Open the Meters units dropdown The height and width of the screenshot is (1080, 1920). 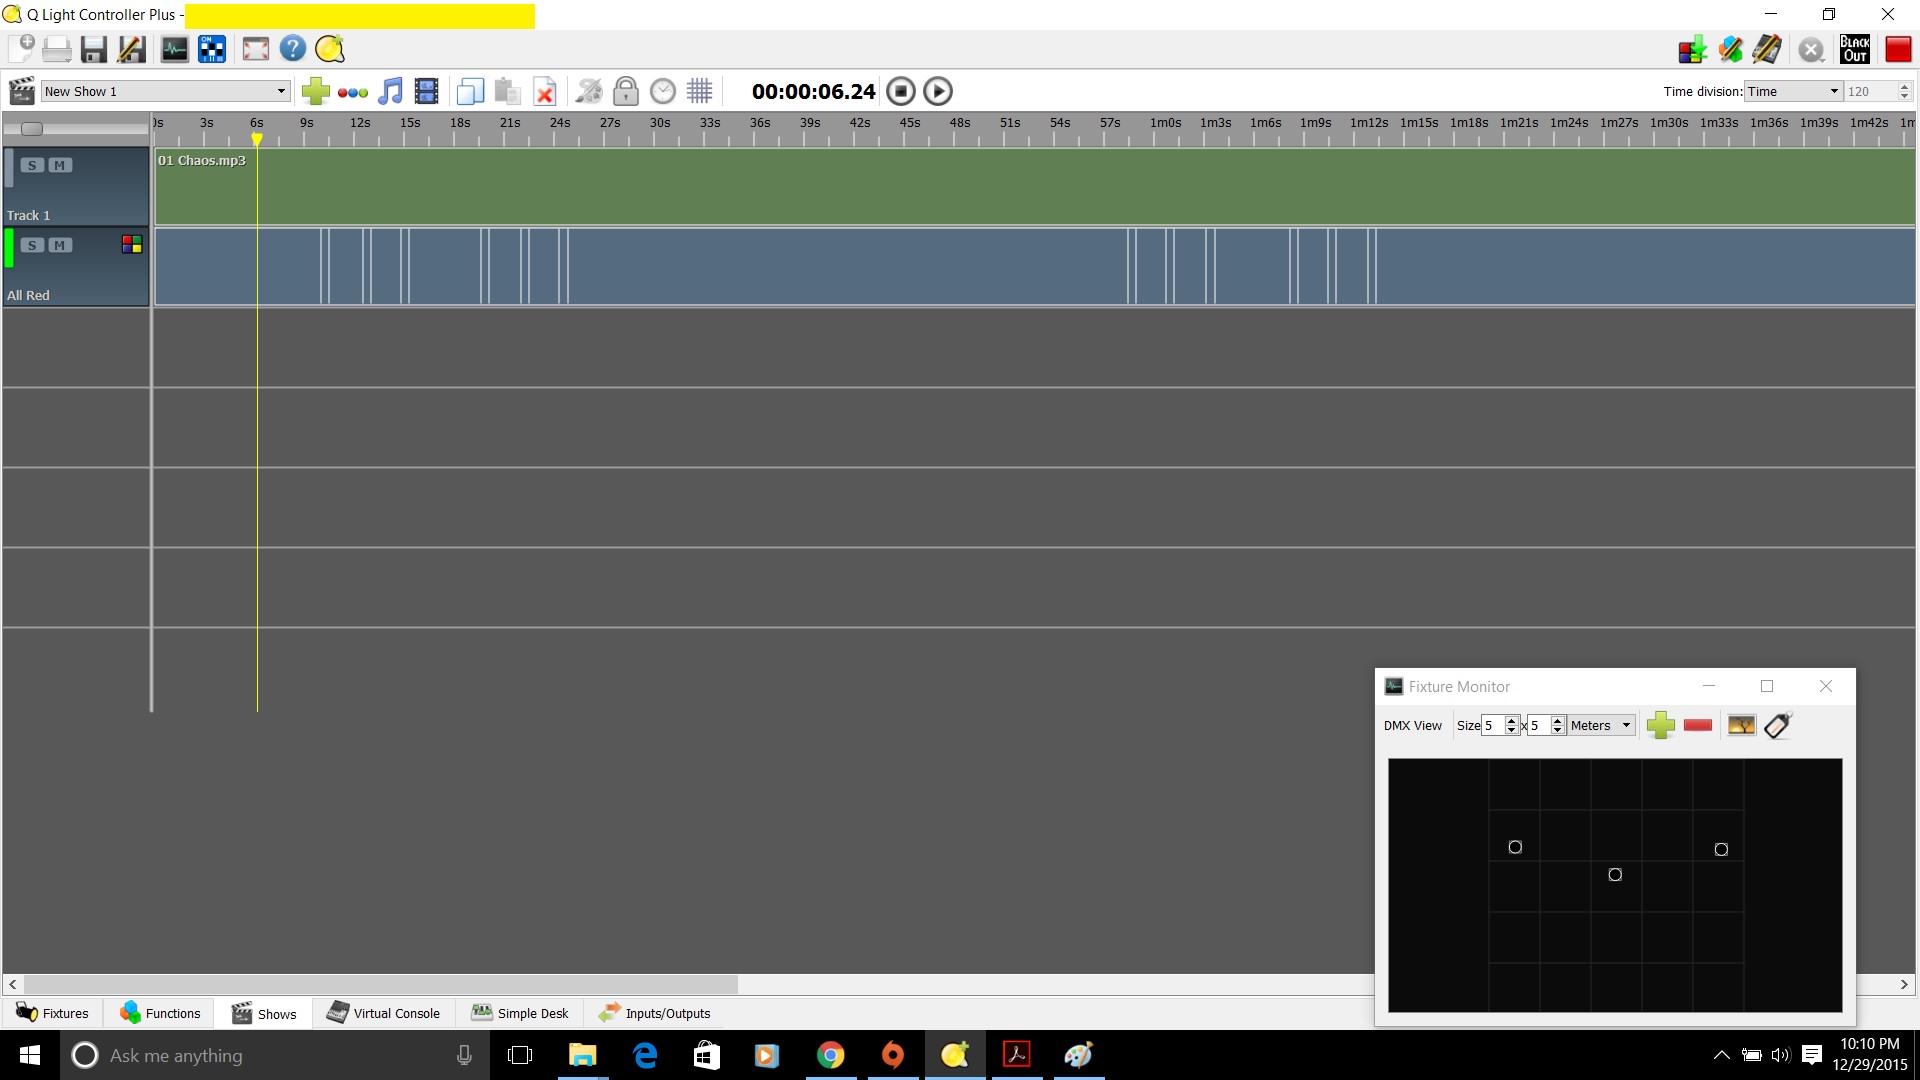coord(1601,726)
